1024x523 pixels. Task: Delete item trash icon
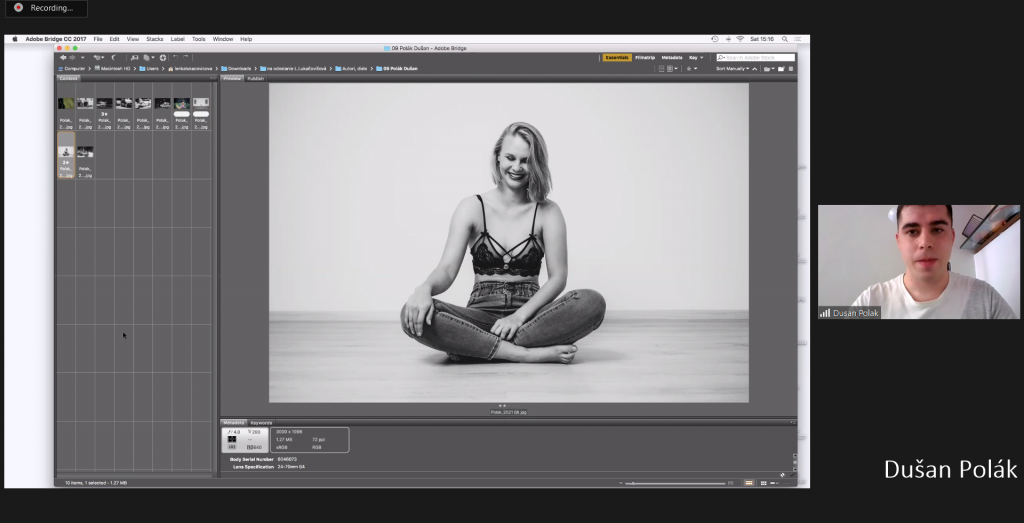[x=791, y=69]
